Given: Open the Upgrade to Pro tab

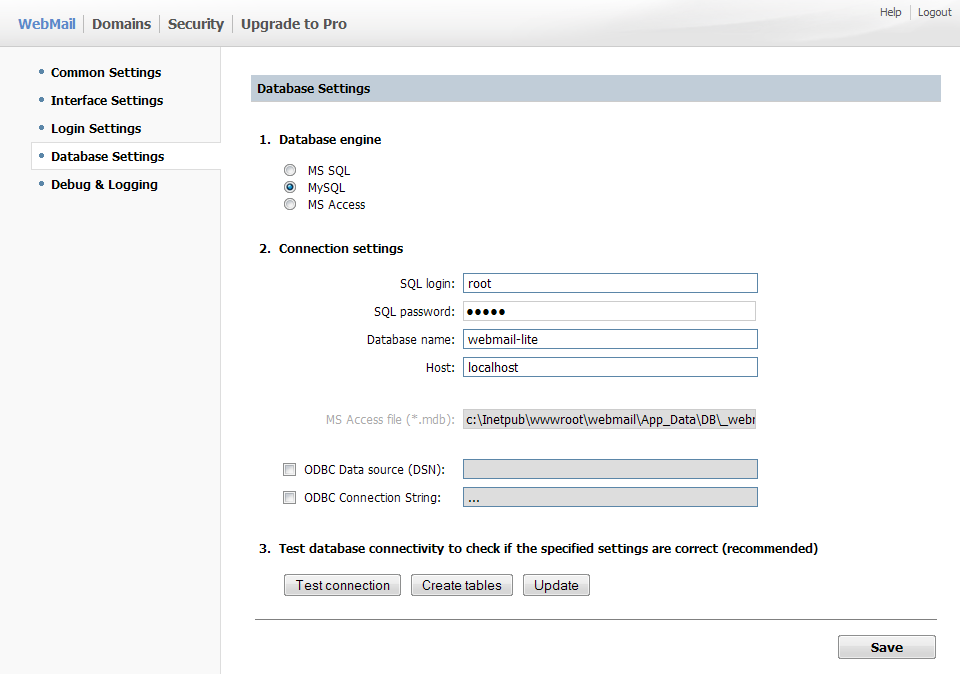Looking at the screenshot, I should pos(293,24).
